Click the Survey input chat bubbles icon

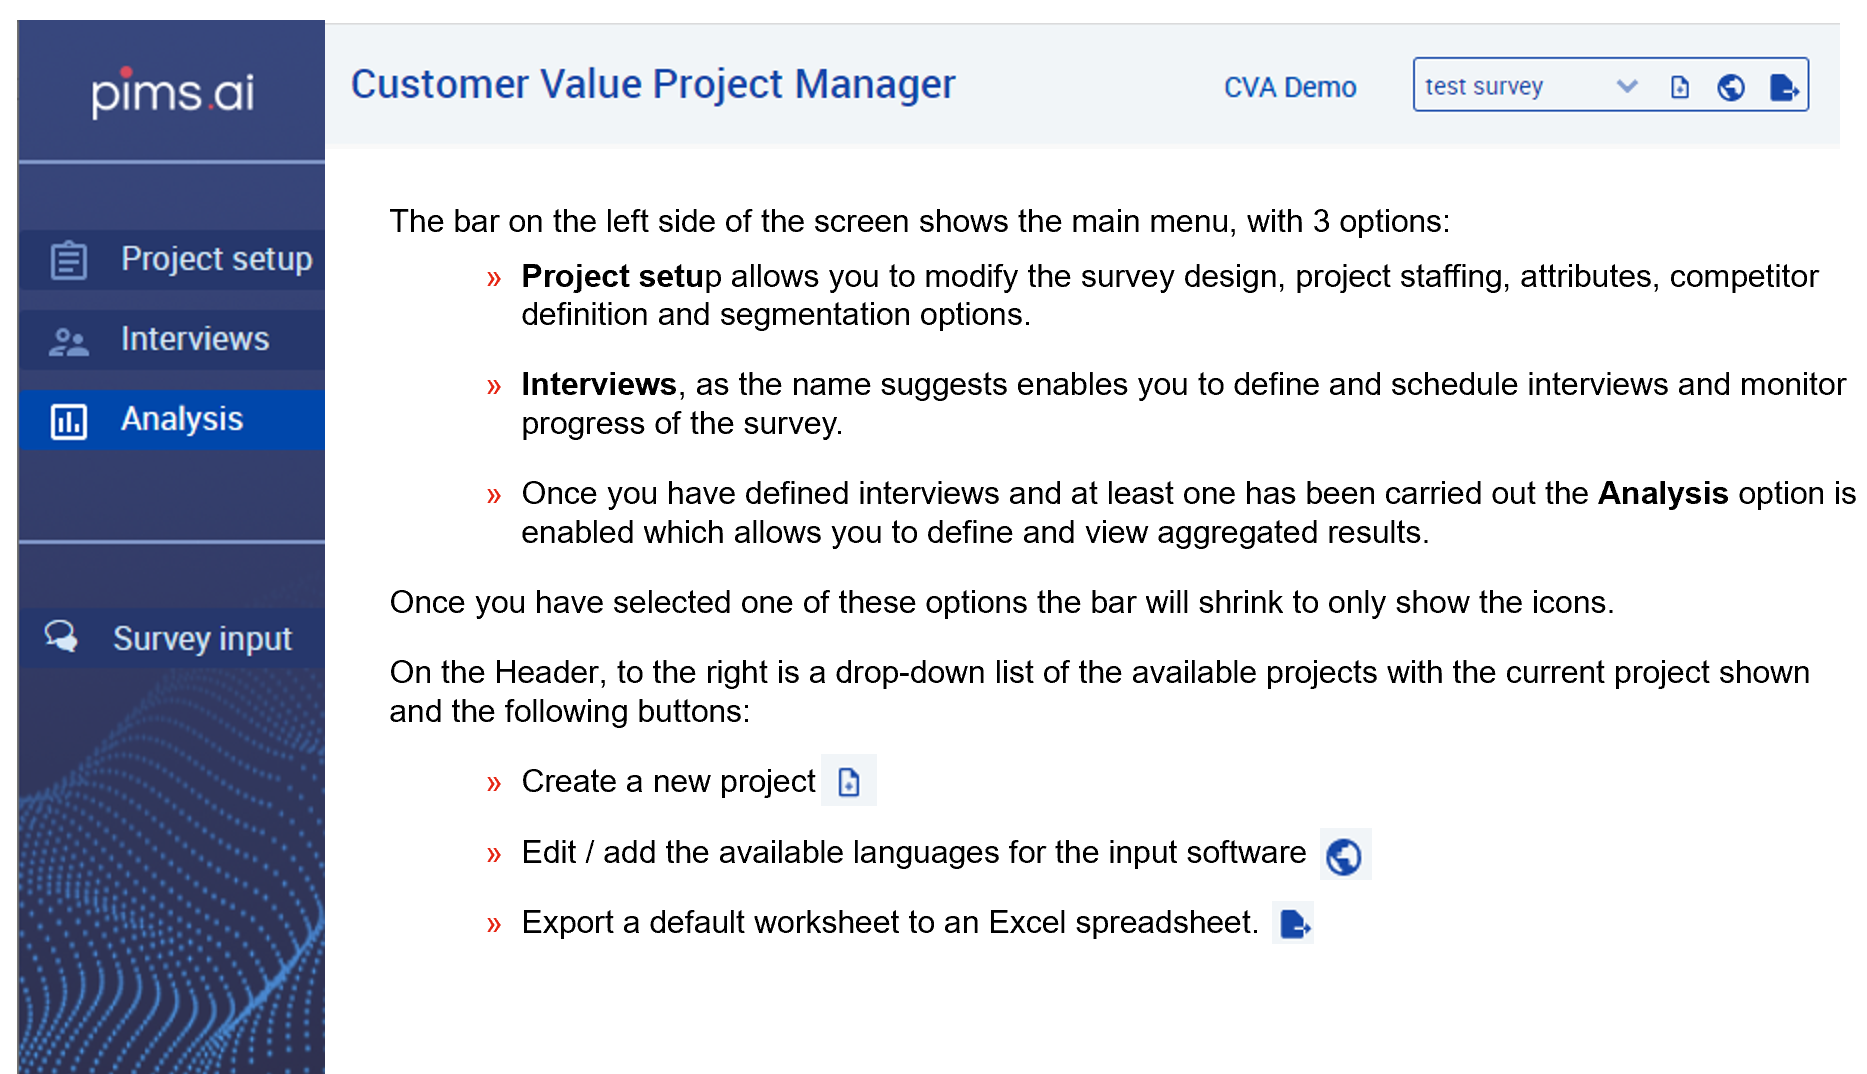(x=61, y=637)
